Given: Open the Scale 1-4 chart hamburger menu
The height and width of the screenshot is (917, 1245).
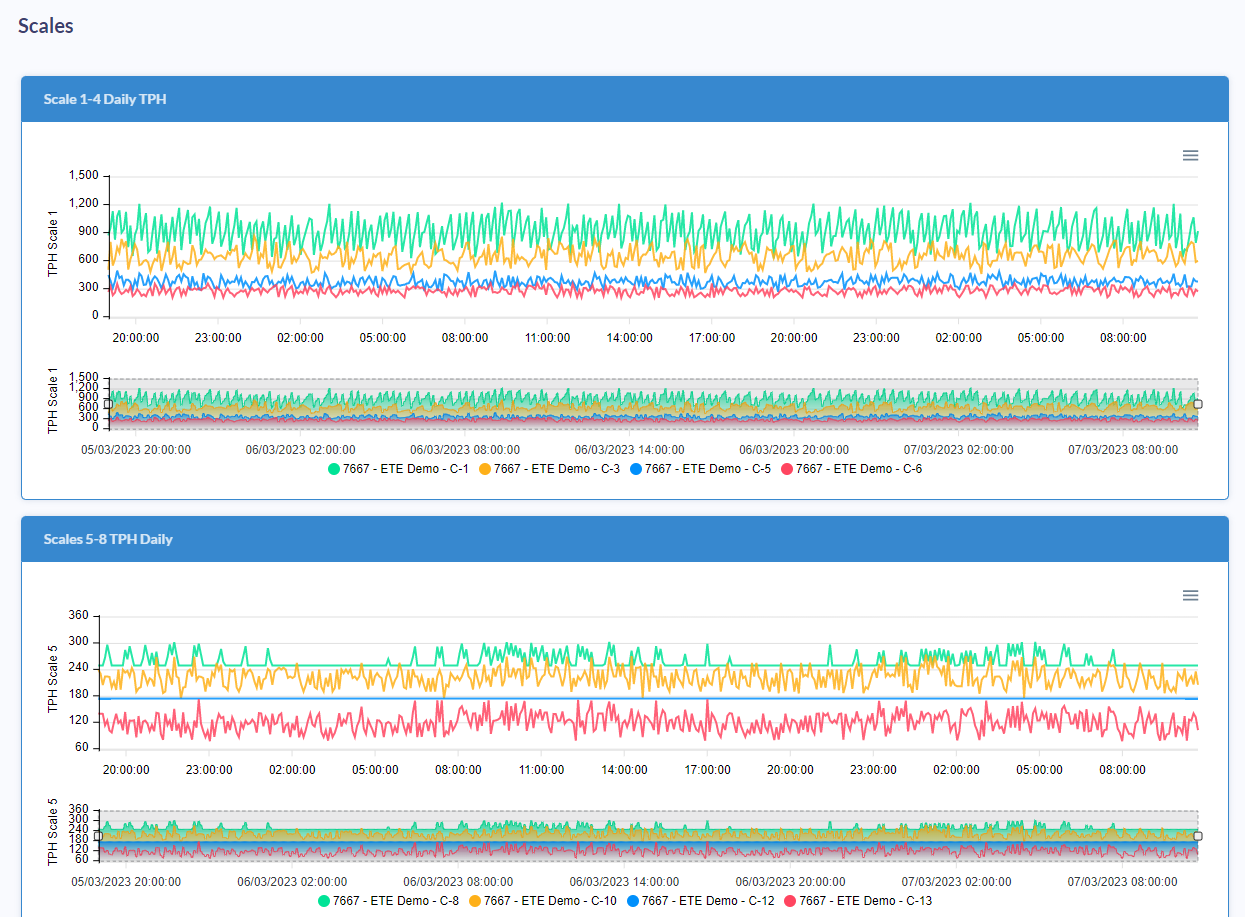Looking at the screenshot, I should (1190, 155).
